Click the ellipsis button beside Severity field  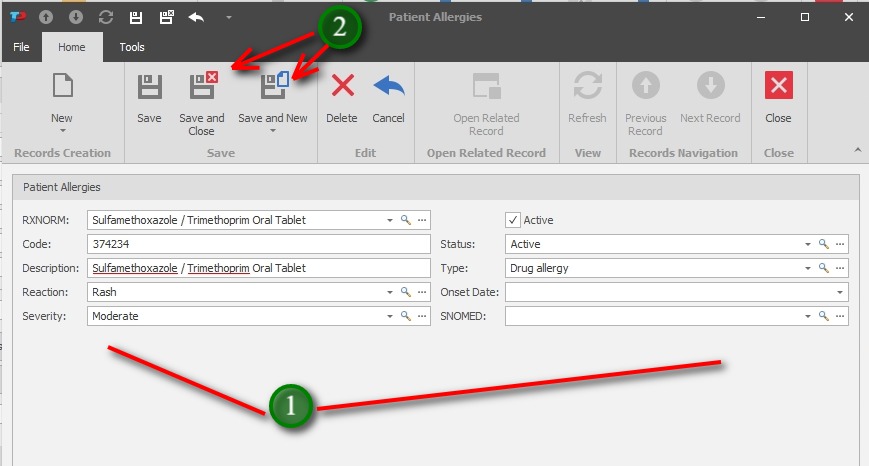click(x=423, y=316)
